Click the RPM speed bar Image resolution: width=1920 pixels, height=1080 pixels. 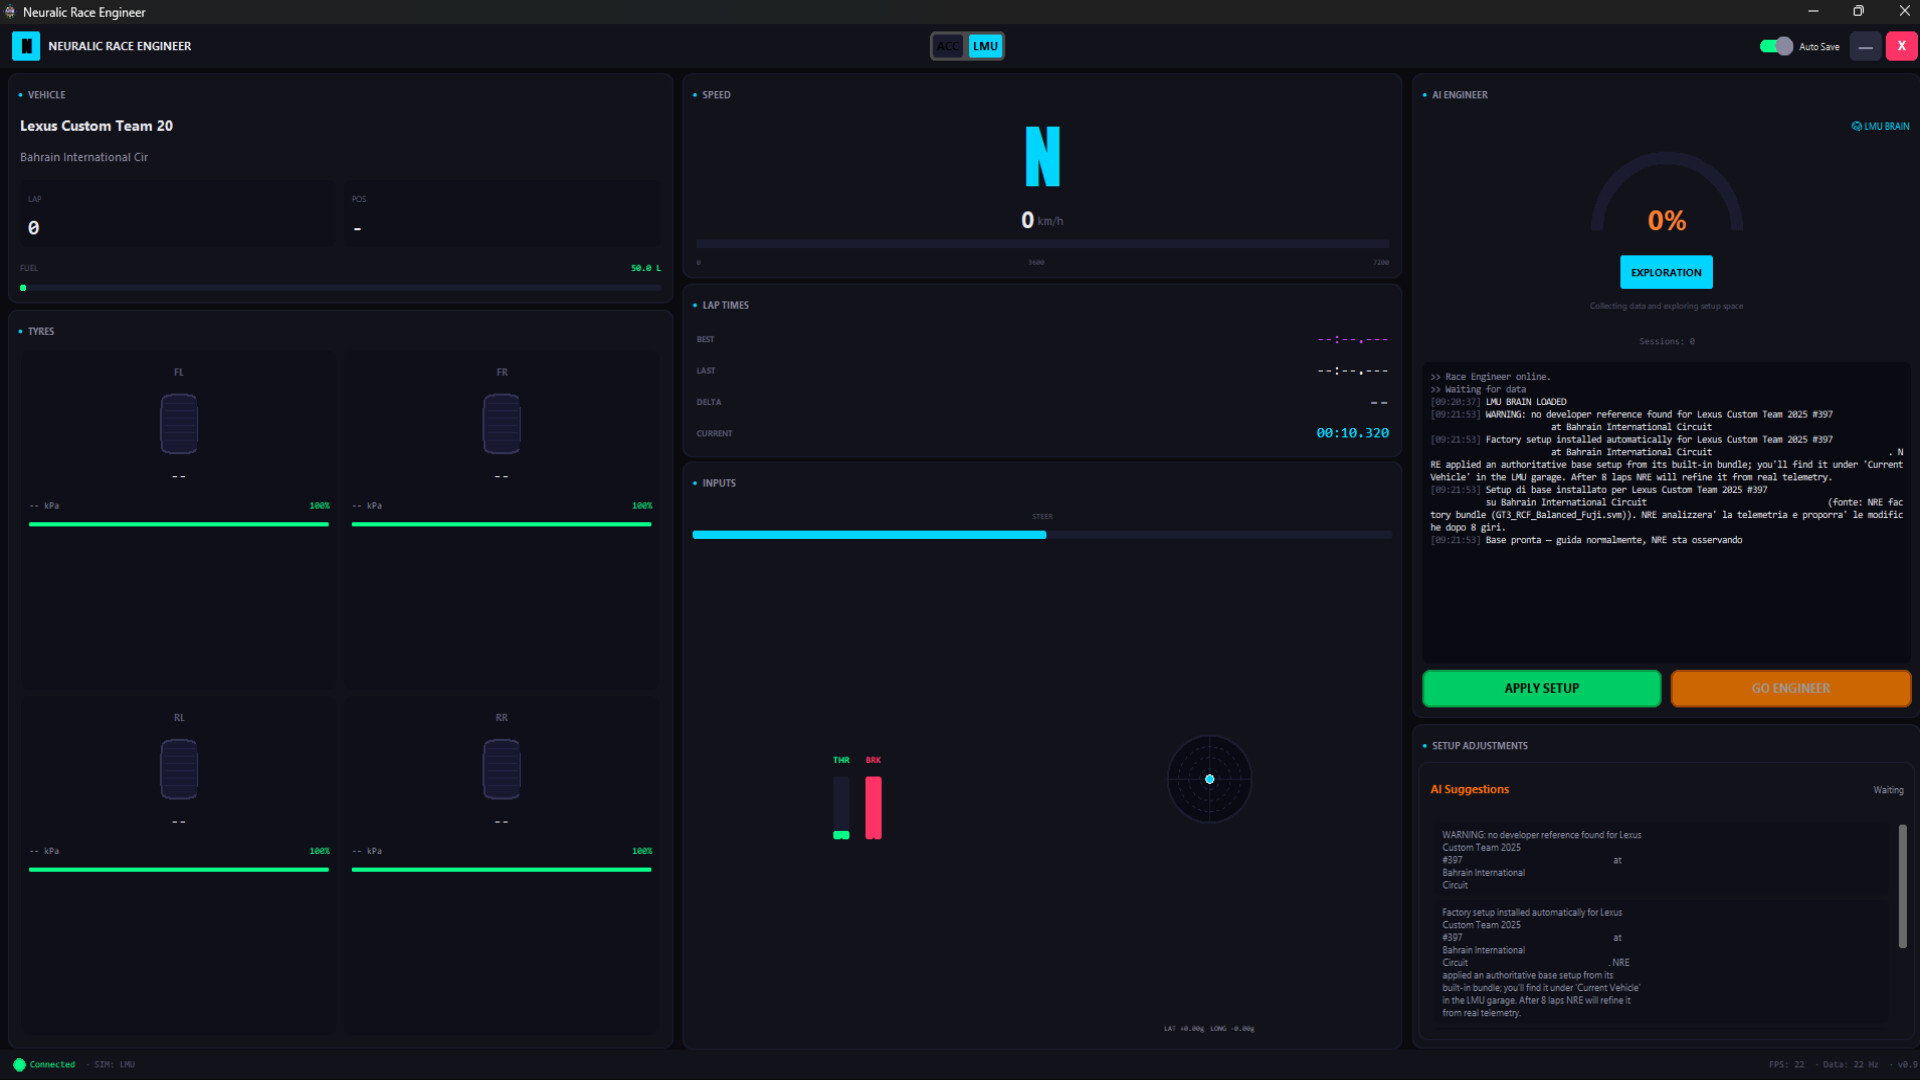1042,243
